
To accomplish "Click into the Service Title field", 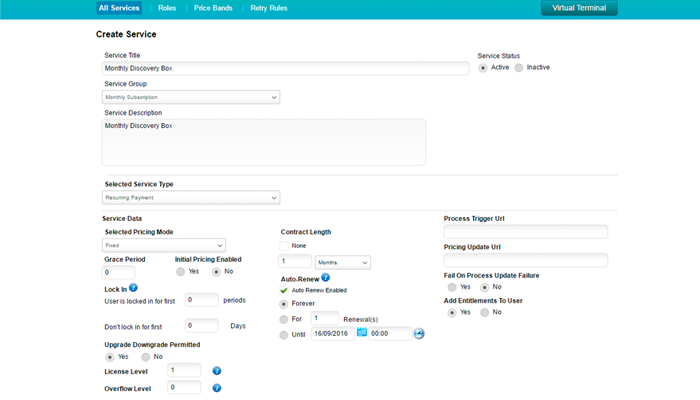I will click(286, 68).
